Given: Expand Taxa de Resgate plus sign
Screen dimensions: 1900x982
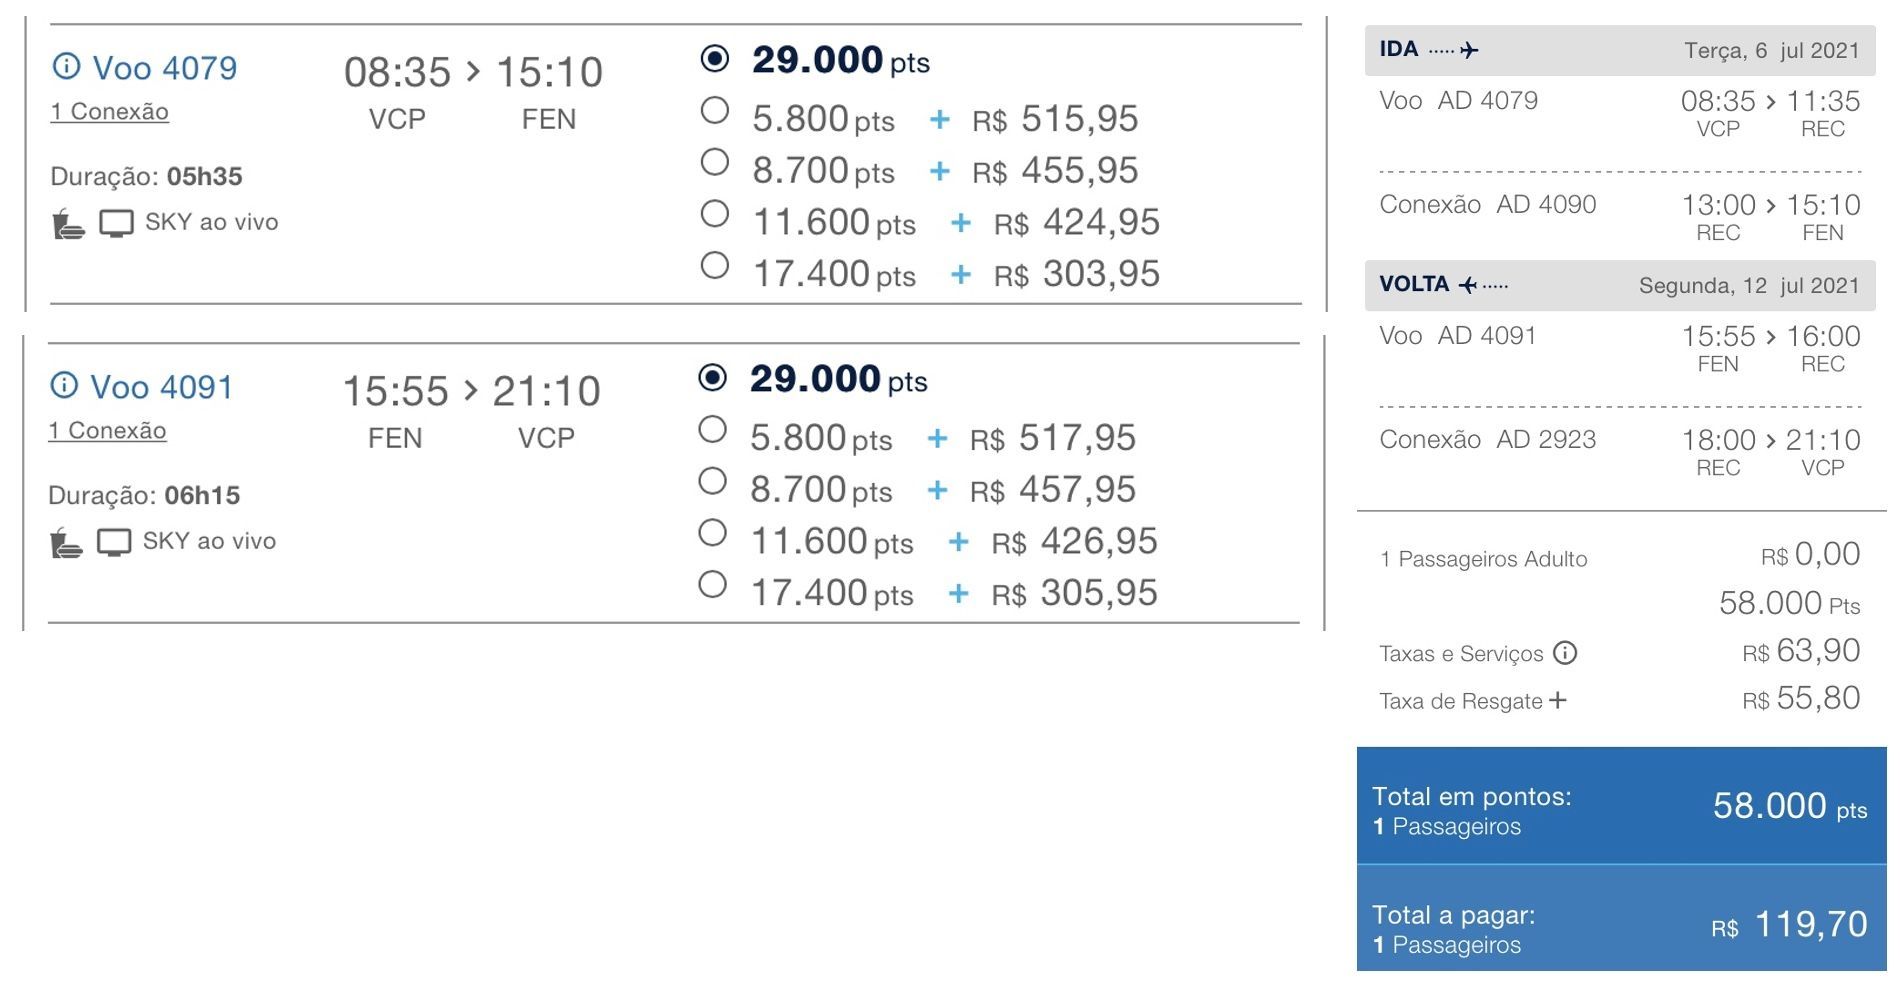Looking at the screenshot, I should coord(1557,700).
